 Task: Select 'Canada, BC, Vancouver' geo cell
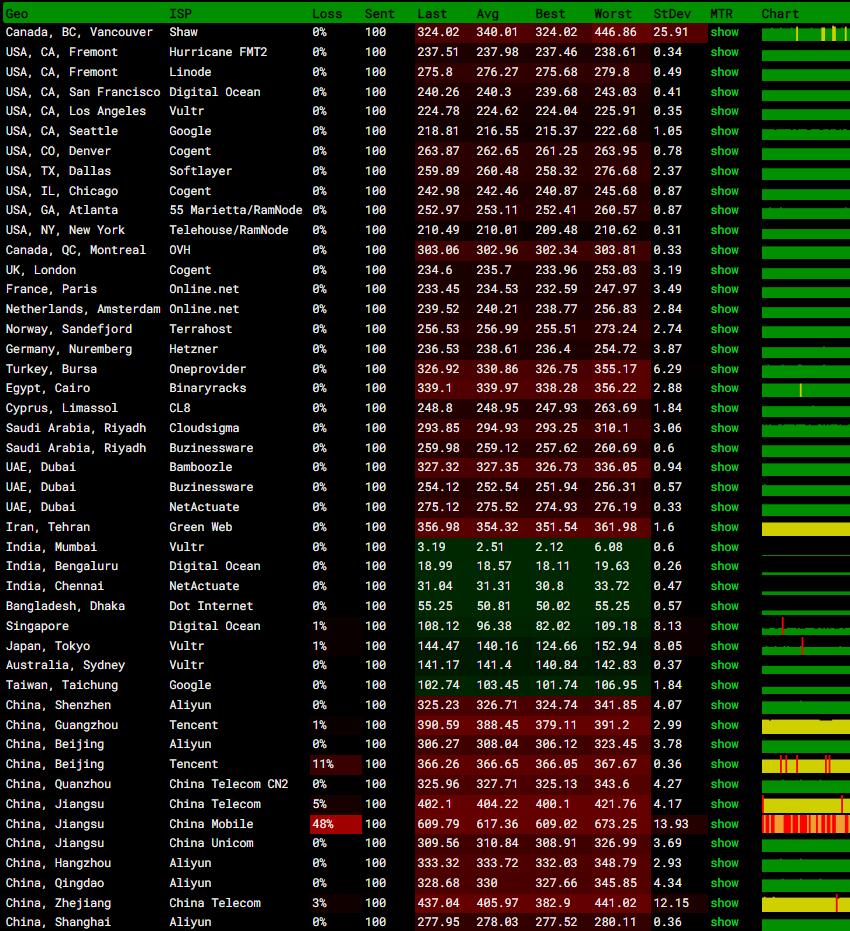coord(79,32)
